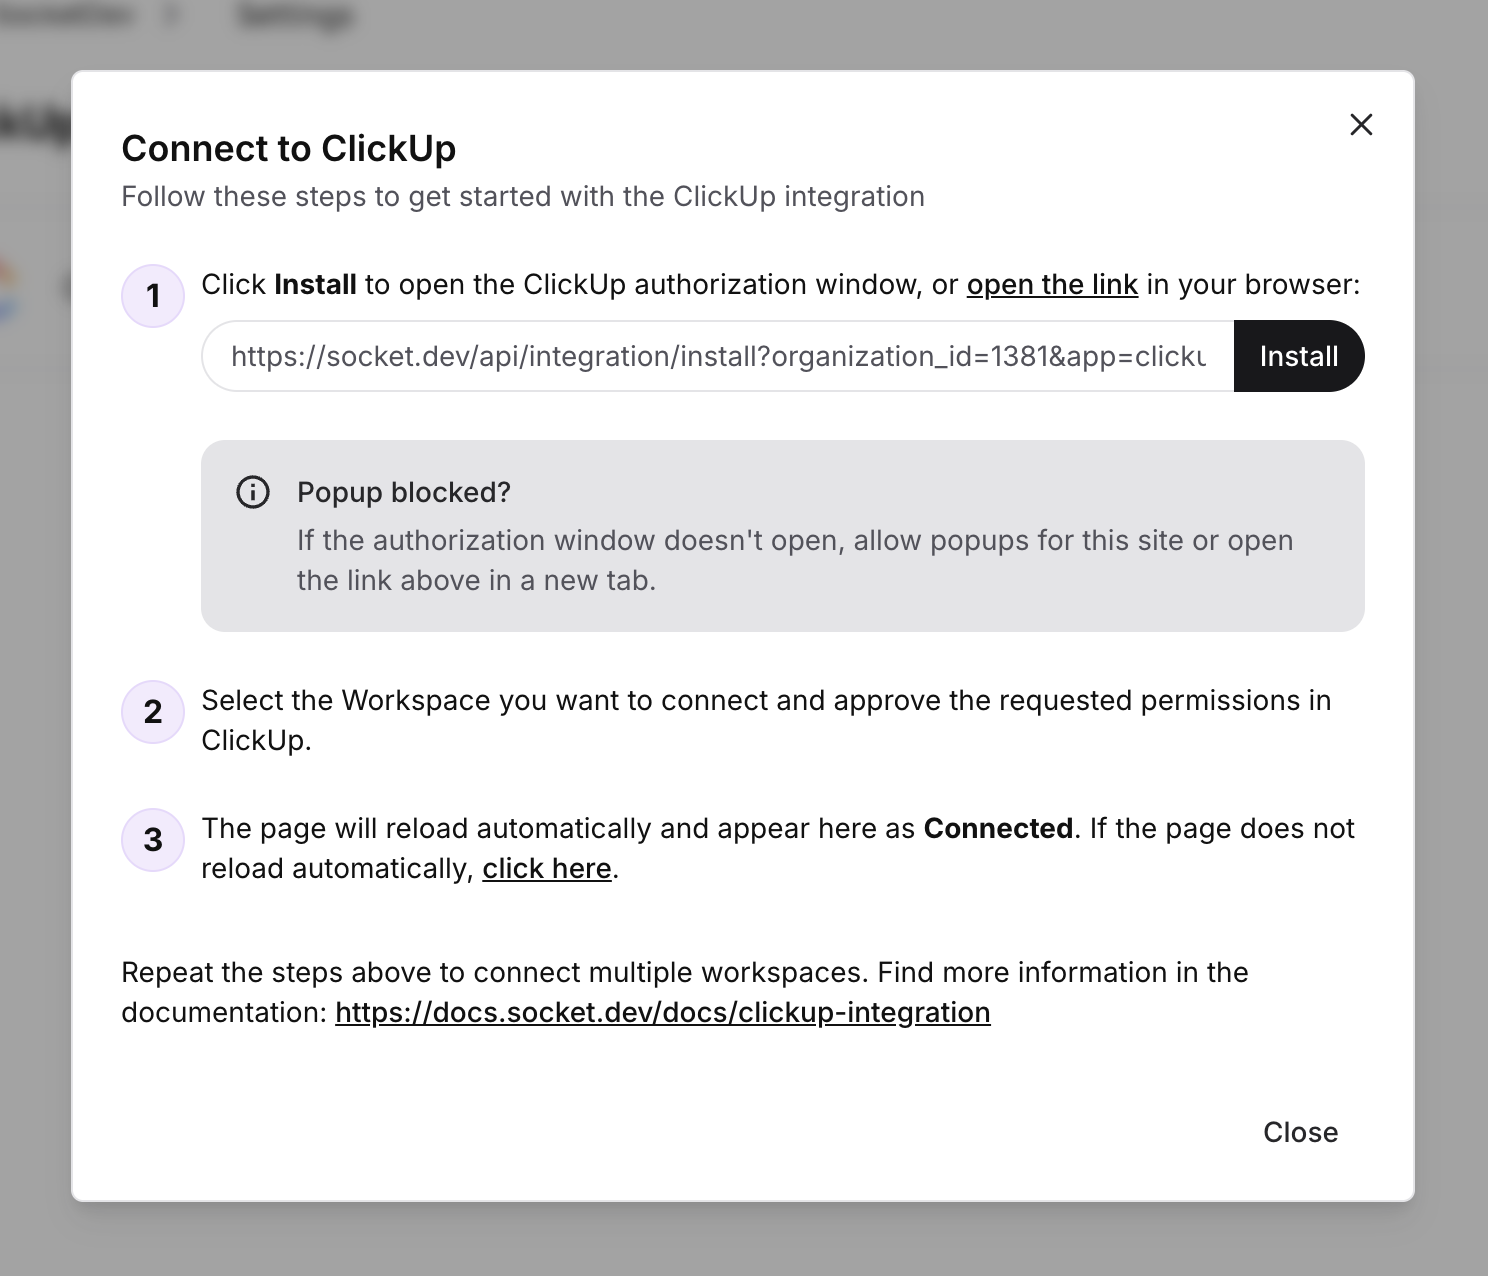Dismiss the dialog with the X icon
The height and width of the screenshot is (1276, 1488).
[1361, 125]
